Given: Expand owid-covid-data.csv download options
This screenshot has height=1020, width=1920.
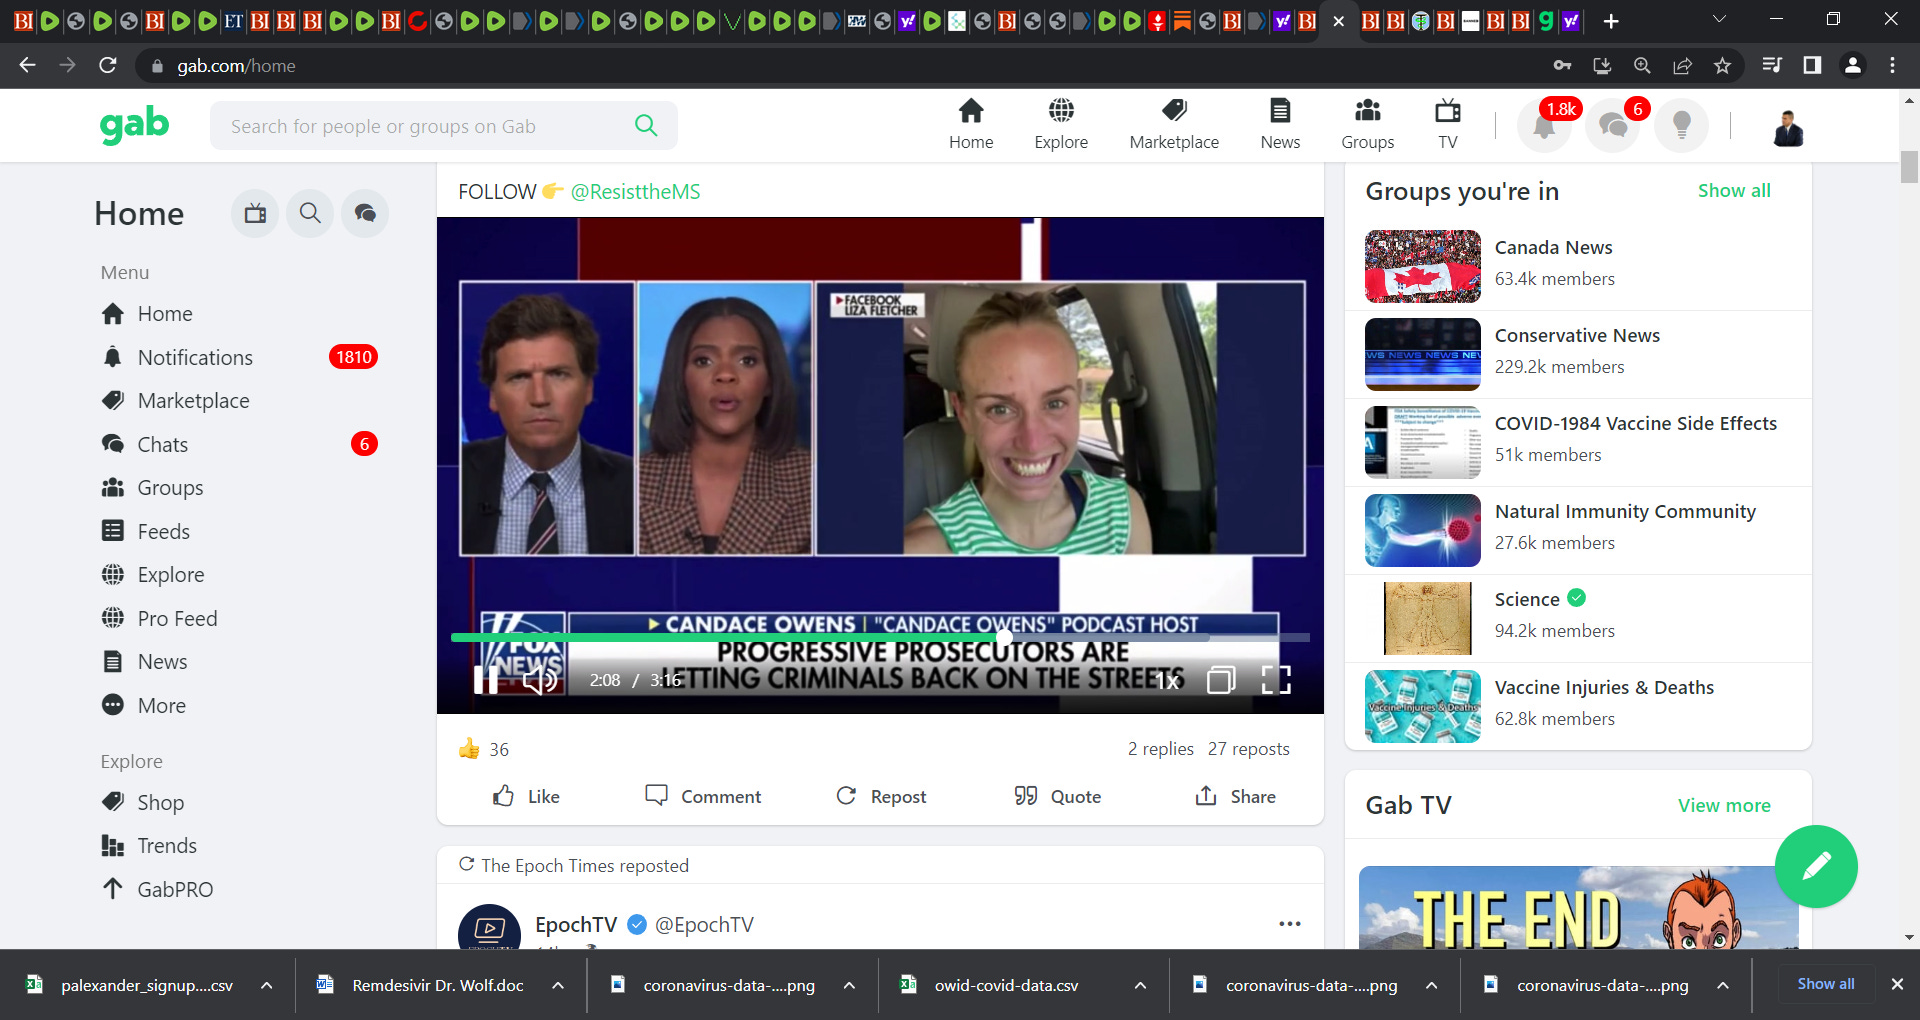Looking at the screenshot, I should pyautogui.click(x=1140, y=985).
